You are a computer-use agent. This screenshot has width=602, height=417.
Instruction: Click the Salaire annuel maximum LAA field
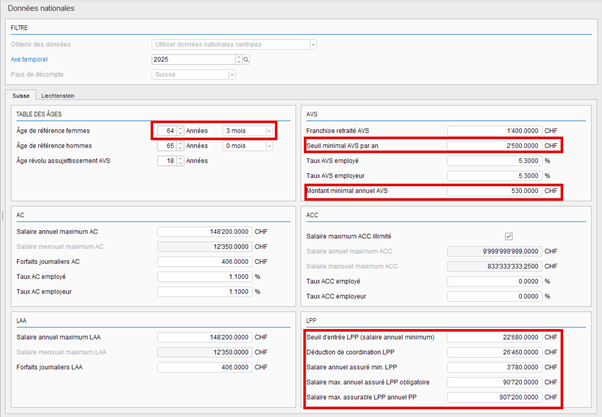click(x=205, y=338)
